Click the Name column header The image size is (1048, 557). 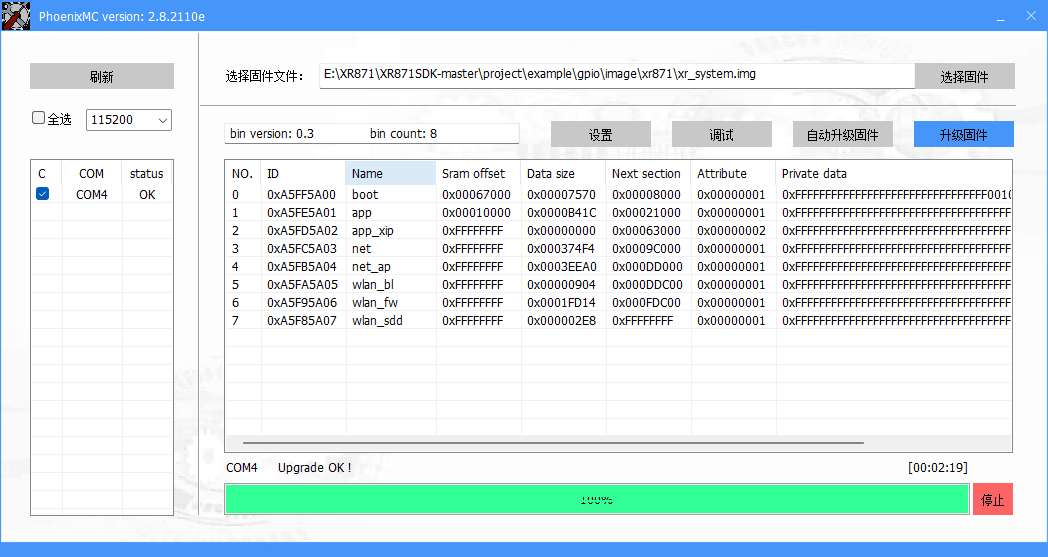point(390,173)
